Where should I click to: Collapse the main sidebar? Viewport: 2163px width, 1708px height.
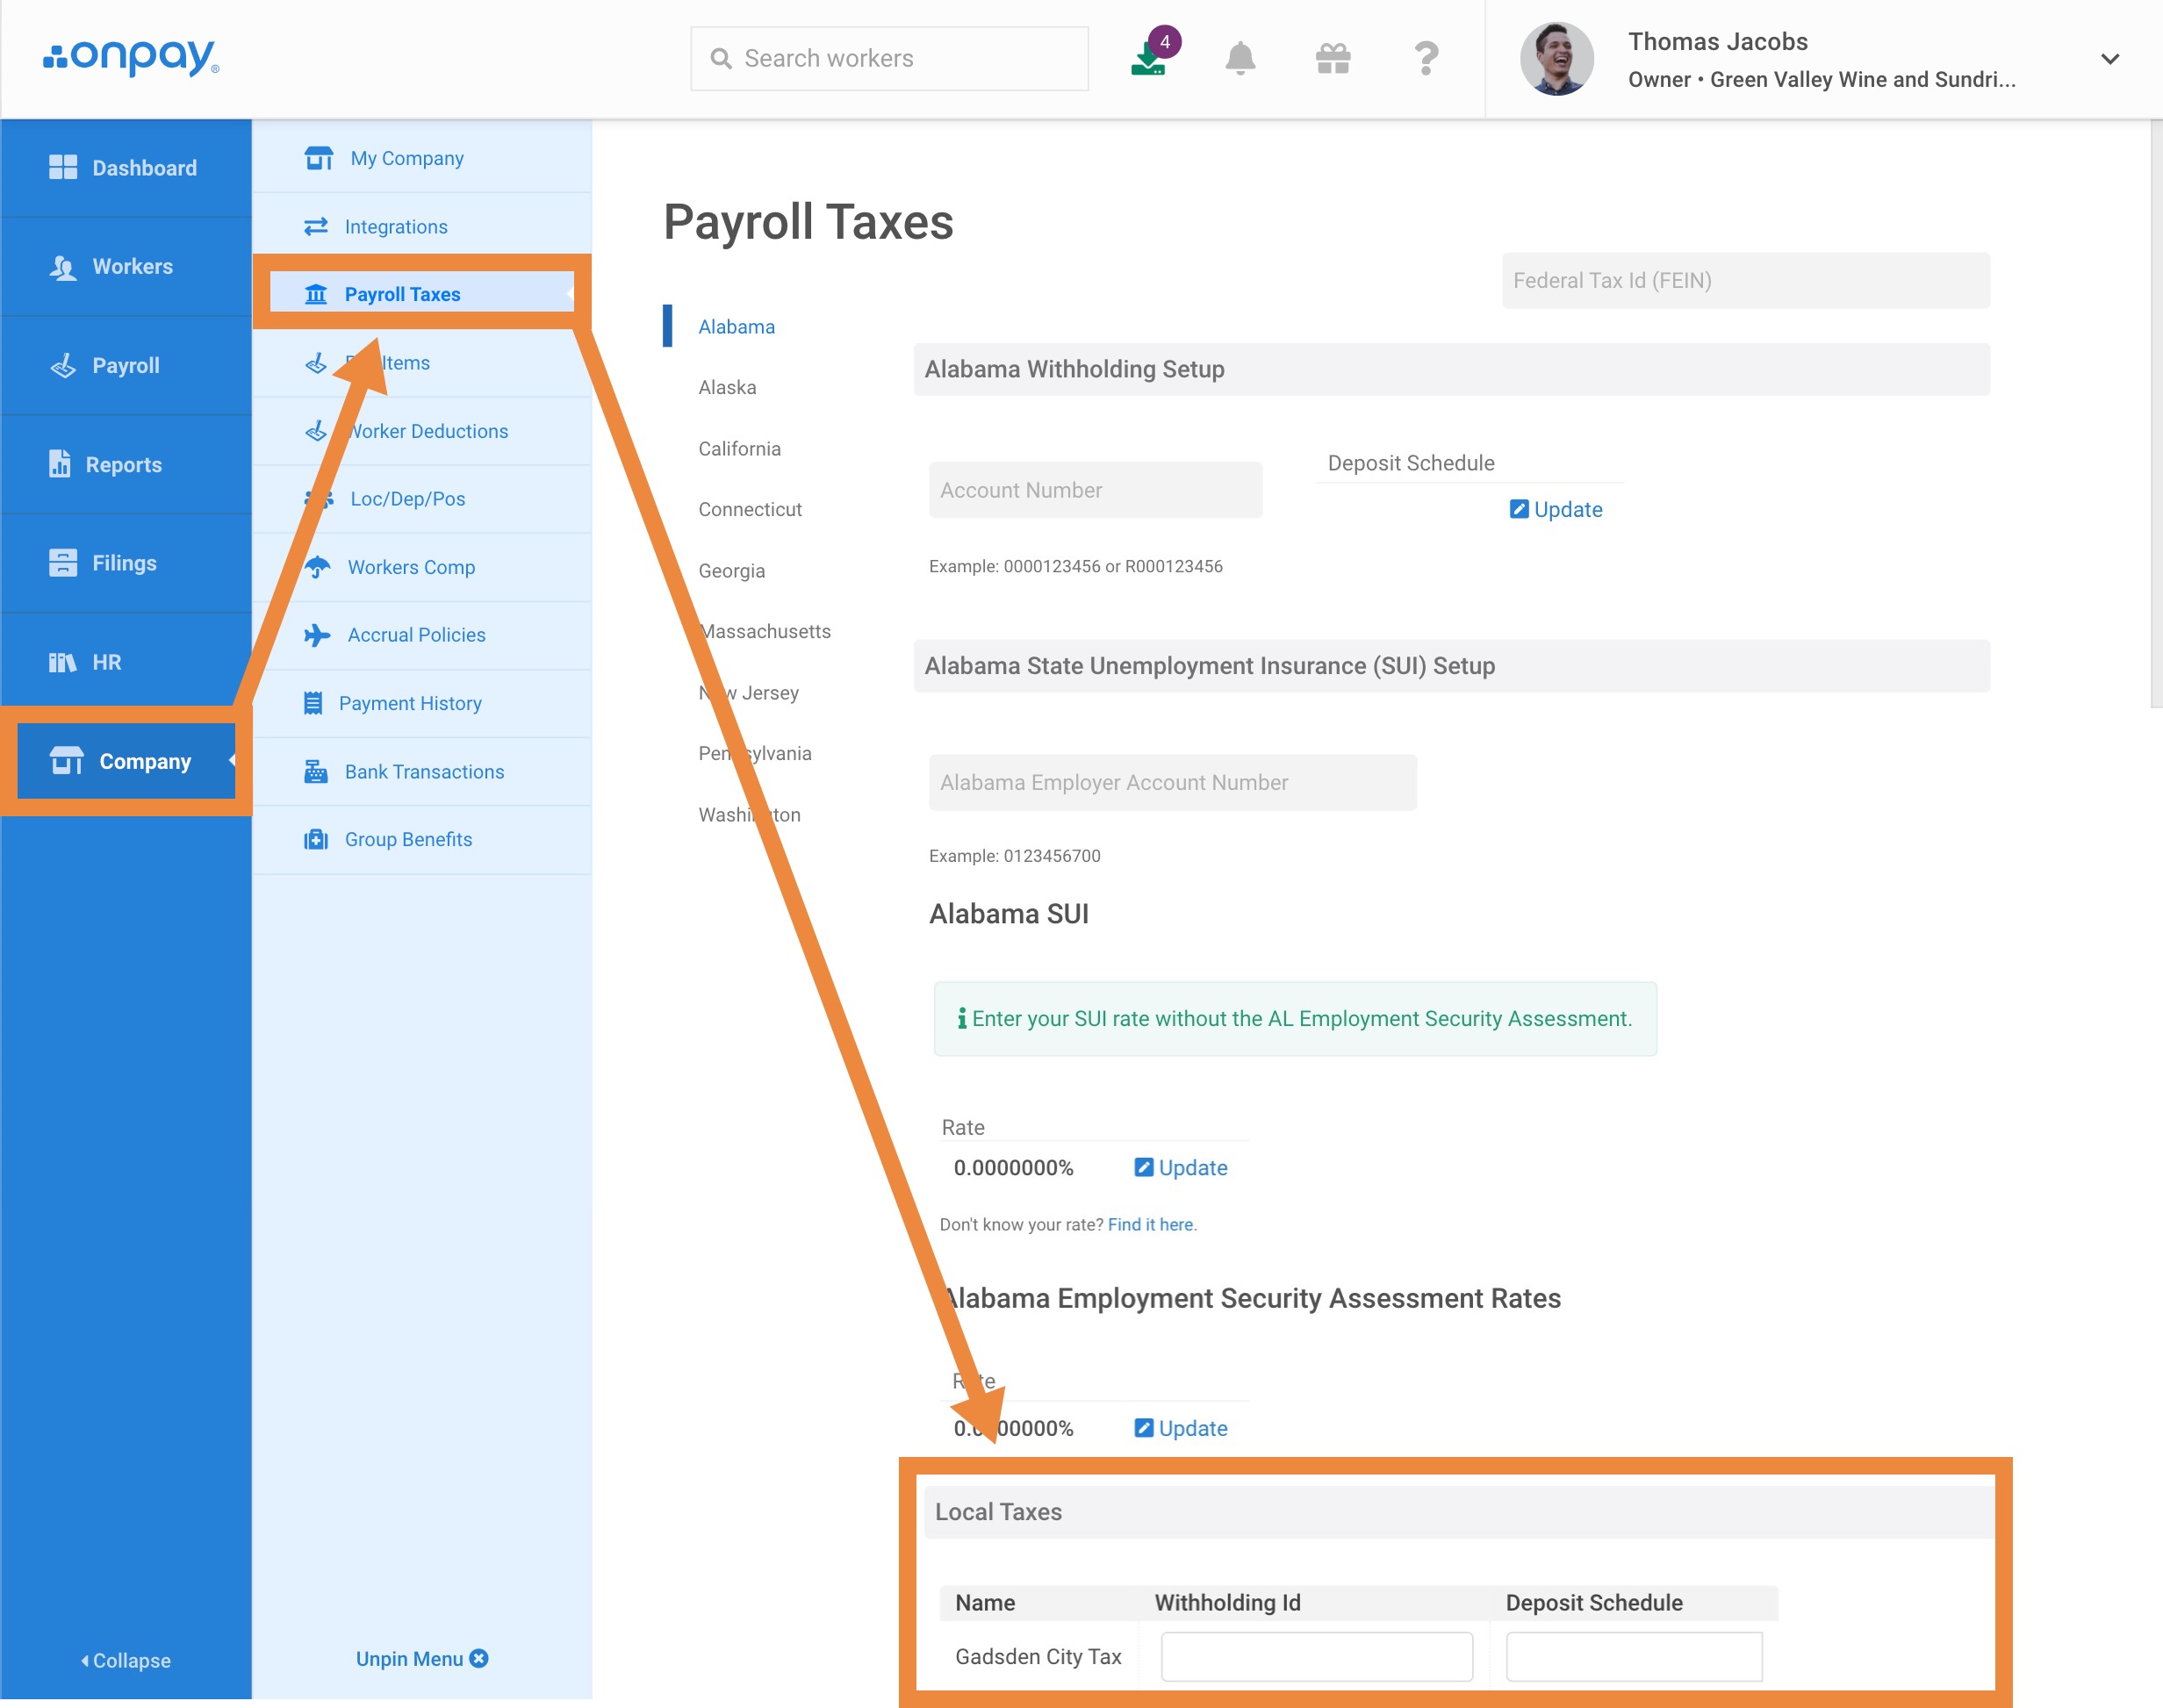point(126,1660)
